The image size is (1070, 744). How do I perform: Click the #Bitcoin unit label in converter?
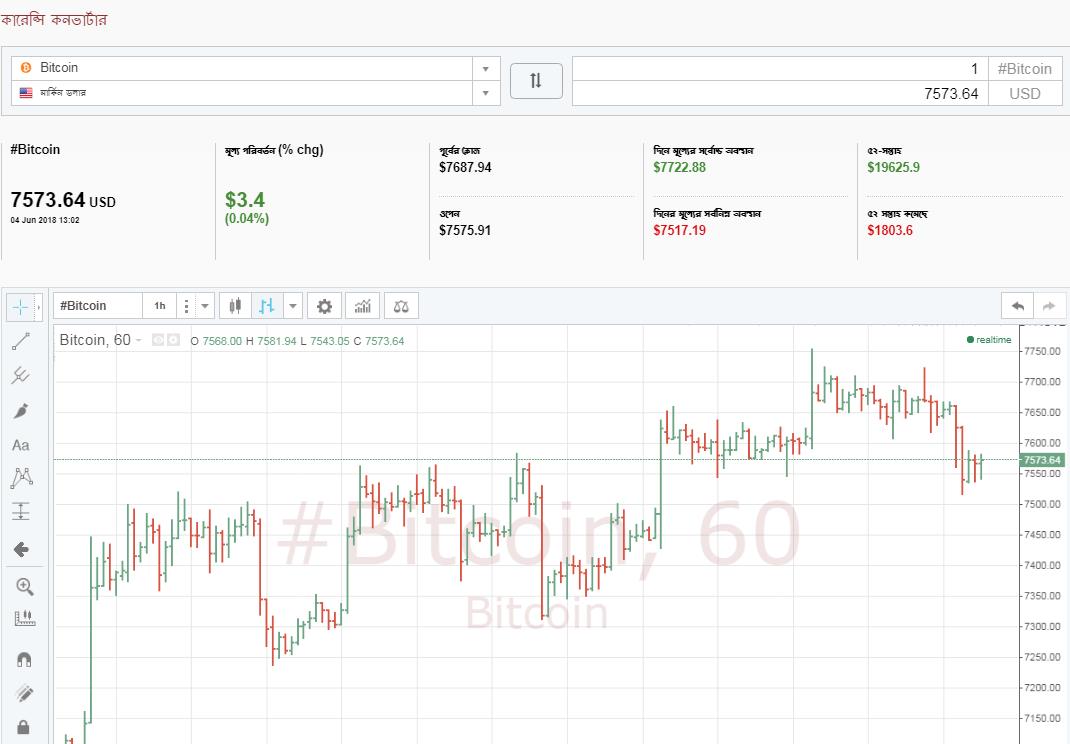pyautogui.click(x=1025, y=69)
